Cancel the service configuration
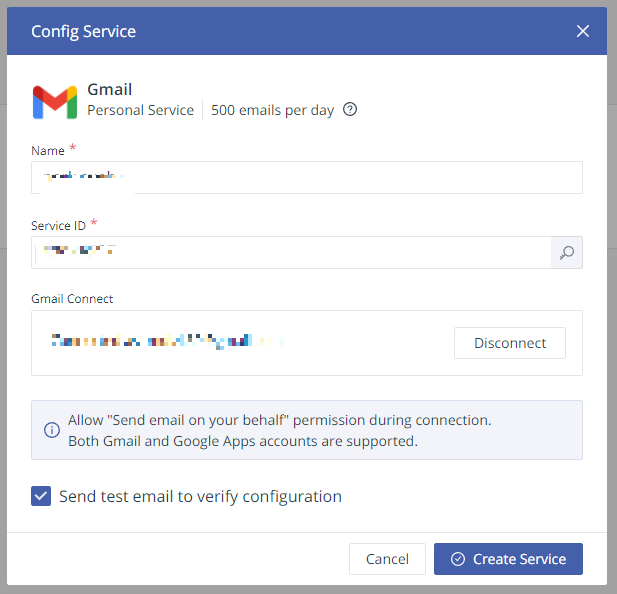 point(387,559)
